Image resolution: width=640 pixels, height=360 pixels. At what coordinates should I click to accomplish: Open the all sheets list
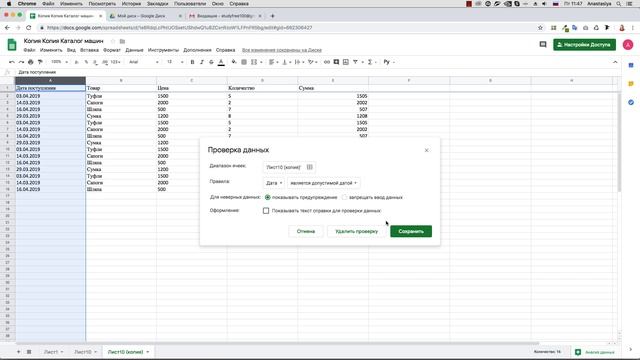pos(29,352)
